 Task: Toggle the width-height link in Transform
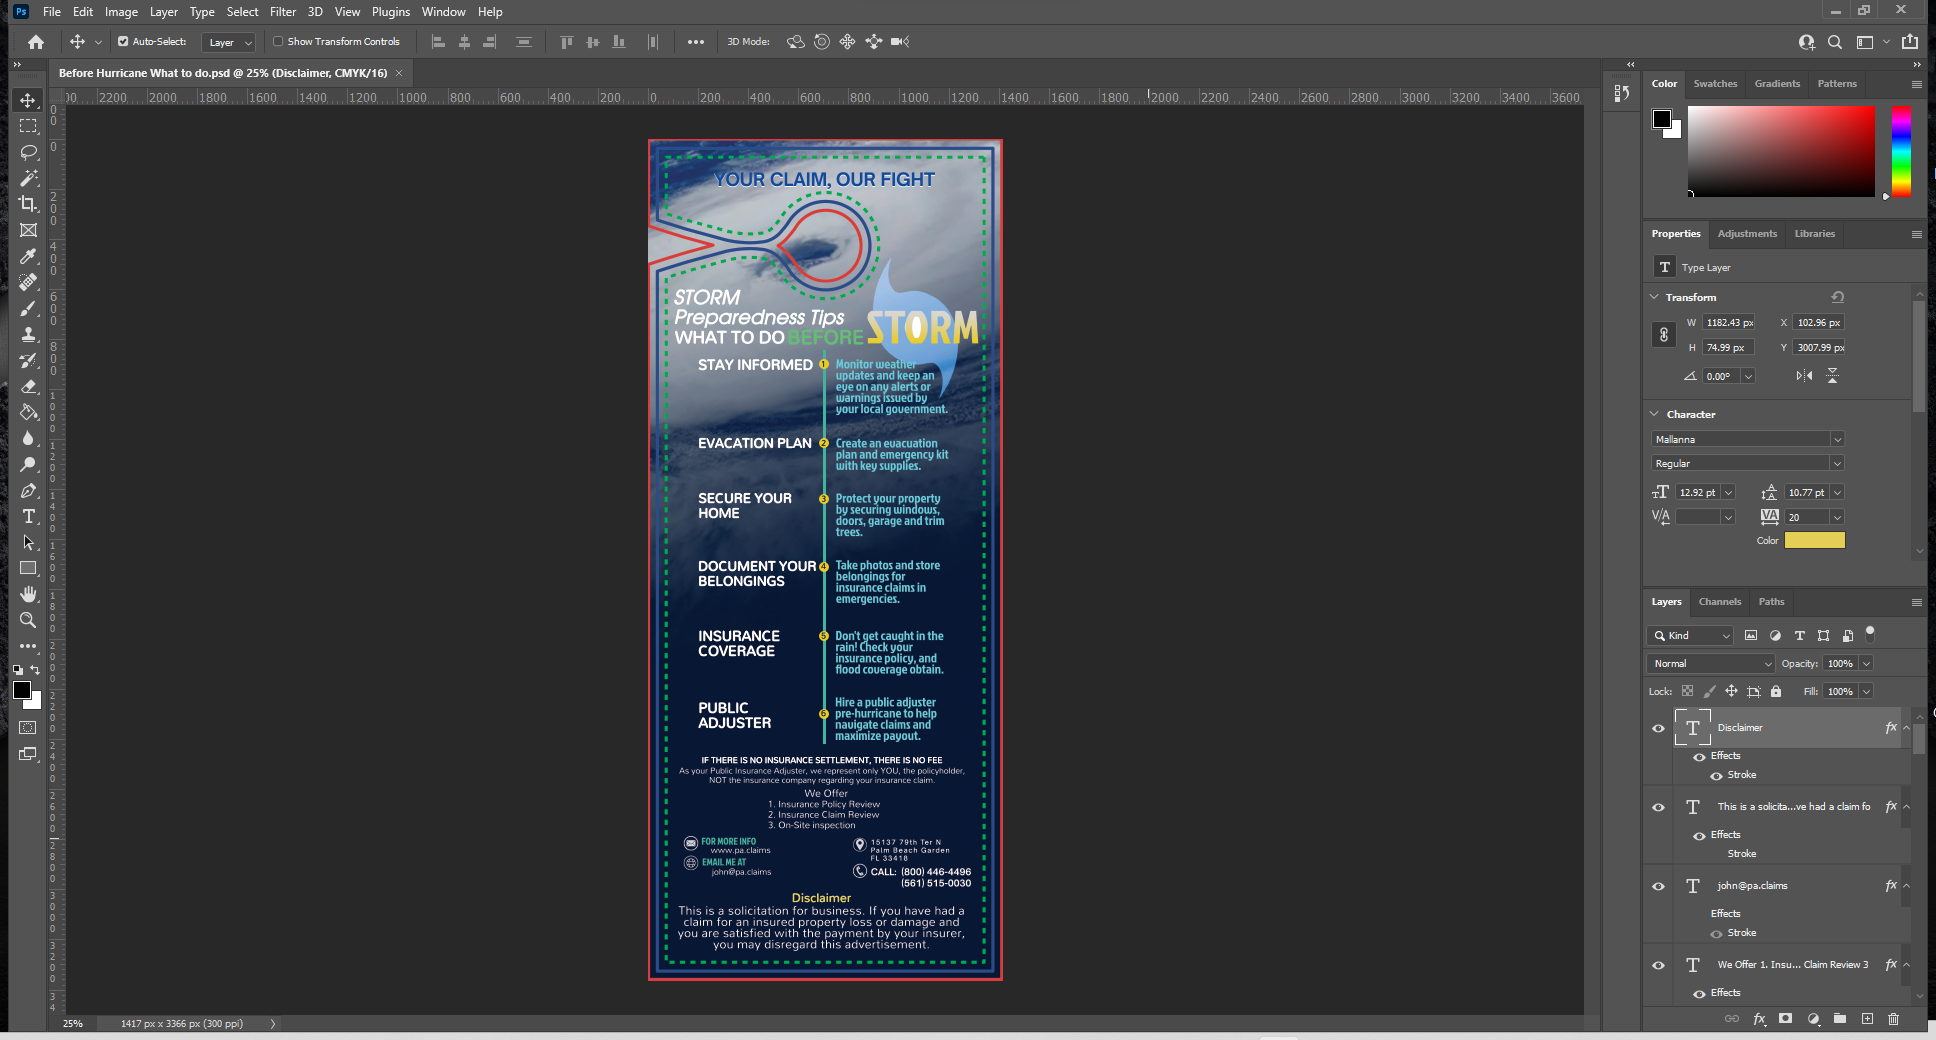point(1664,335)
